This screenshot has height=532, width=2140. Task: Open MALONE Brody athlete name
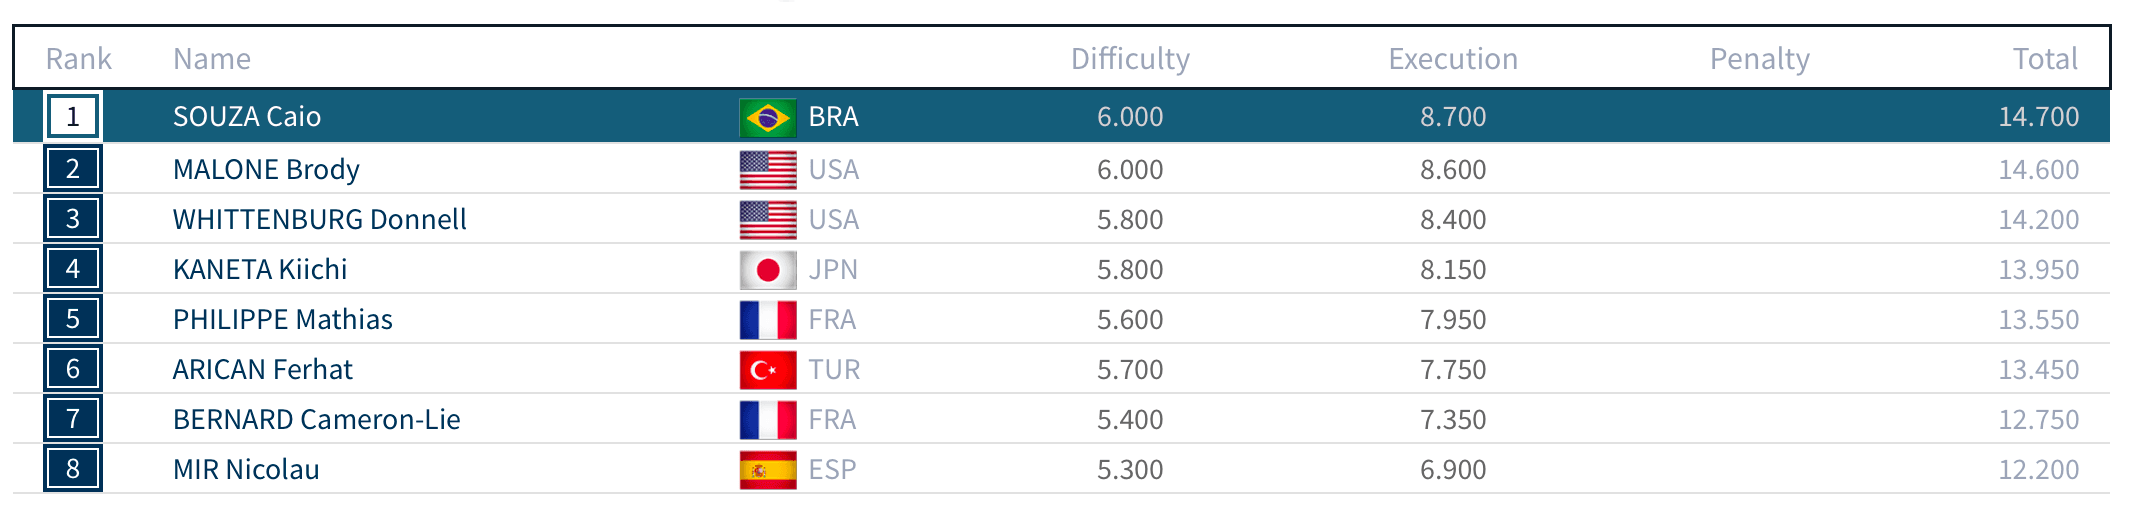tap(266, 170)
